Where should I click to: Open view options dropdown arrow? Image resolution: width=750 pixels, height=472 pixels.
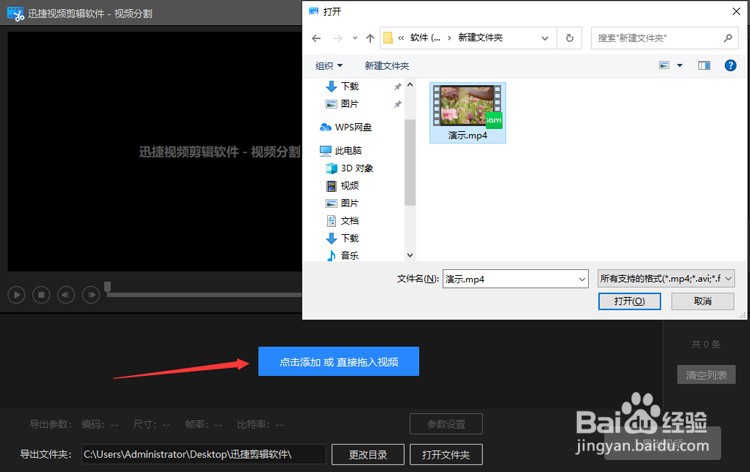click(x=679, y=65)
